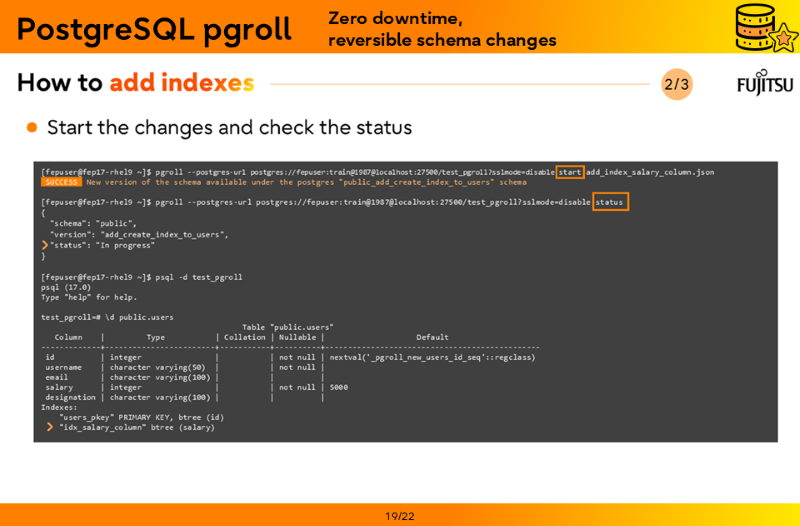The height and width of the screenshot is (526, 800).
Task: Click the "Column" table header
Action: (69, 337)
